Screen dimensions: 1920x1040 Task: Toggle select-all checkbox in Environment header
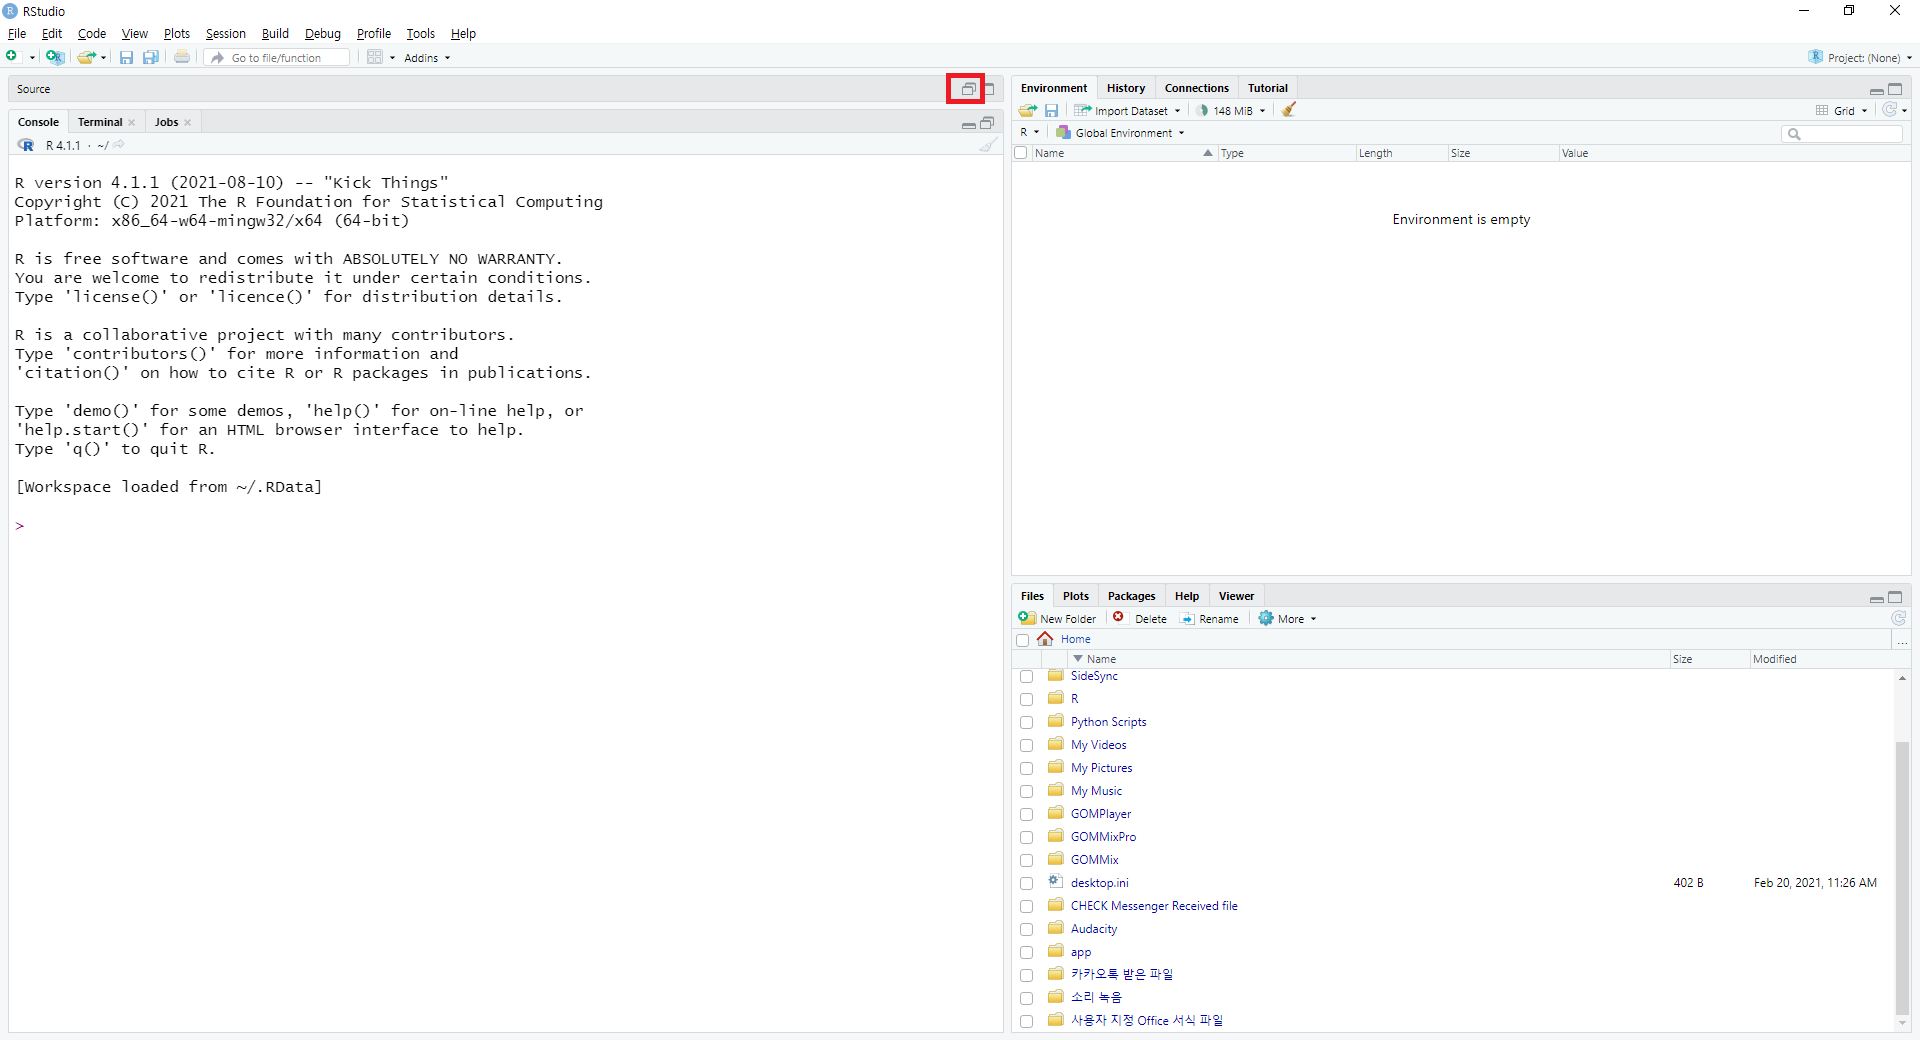pyautogui.click(x=1021, y=153)
